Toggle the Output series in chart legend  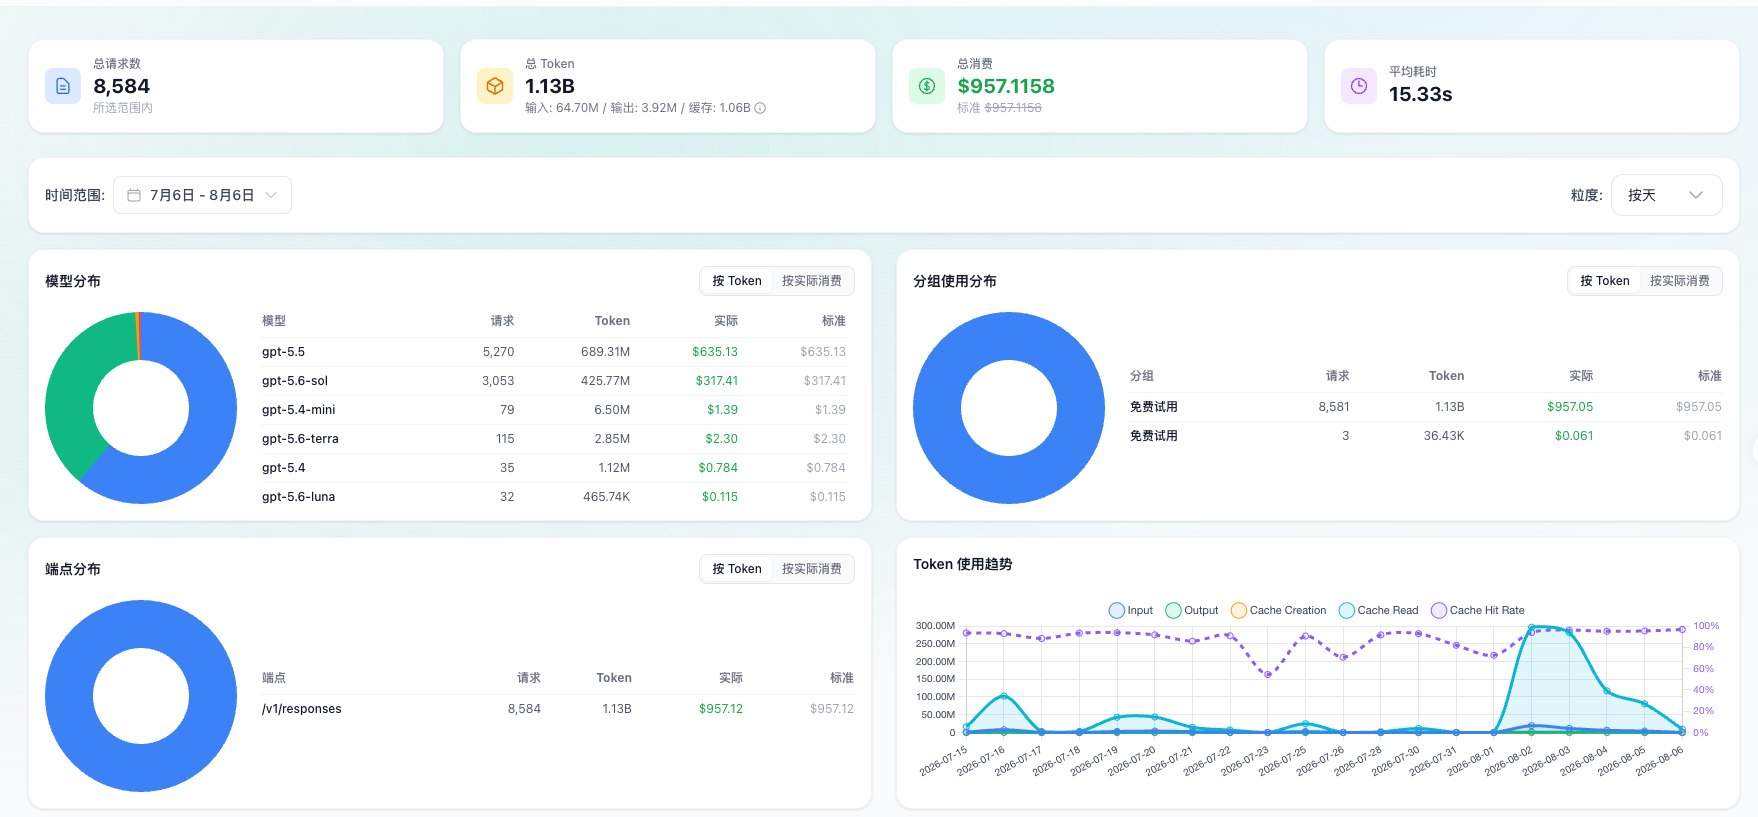click(x=1192, y=610)
